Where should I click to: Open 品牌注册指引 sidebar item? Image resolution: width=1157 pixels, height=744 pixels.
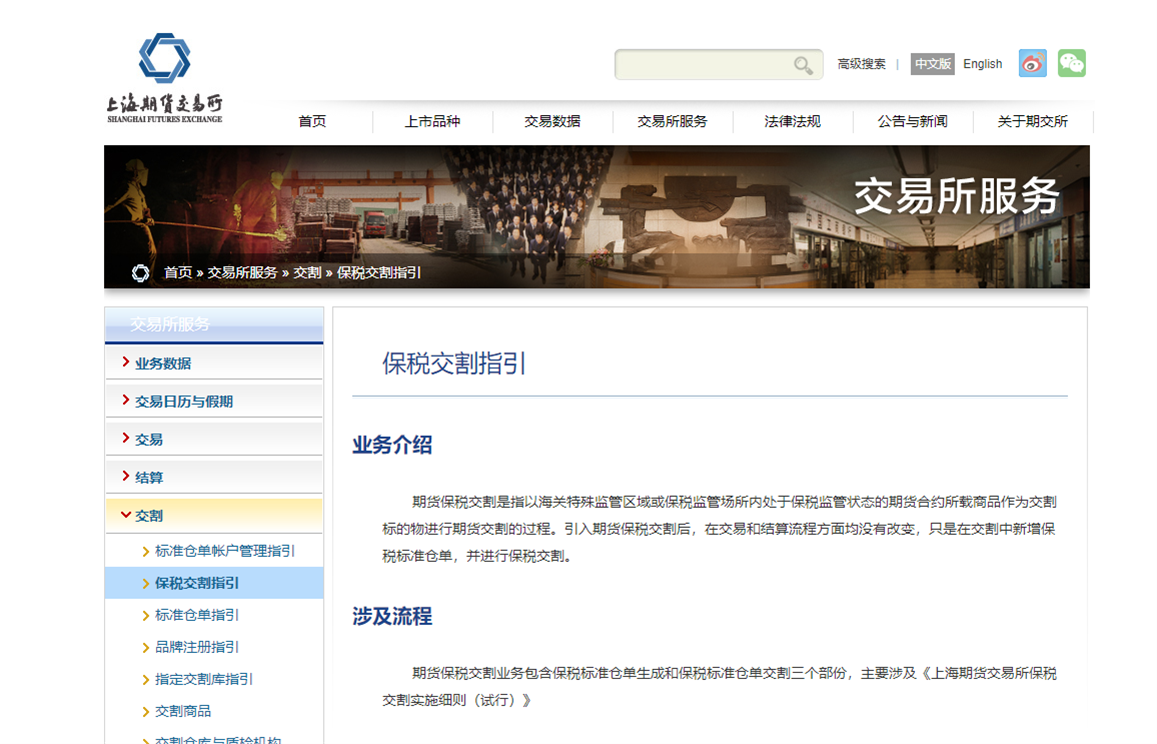coord(196,647)
